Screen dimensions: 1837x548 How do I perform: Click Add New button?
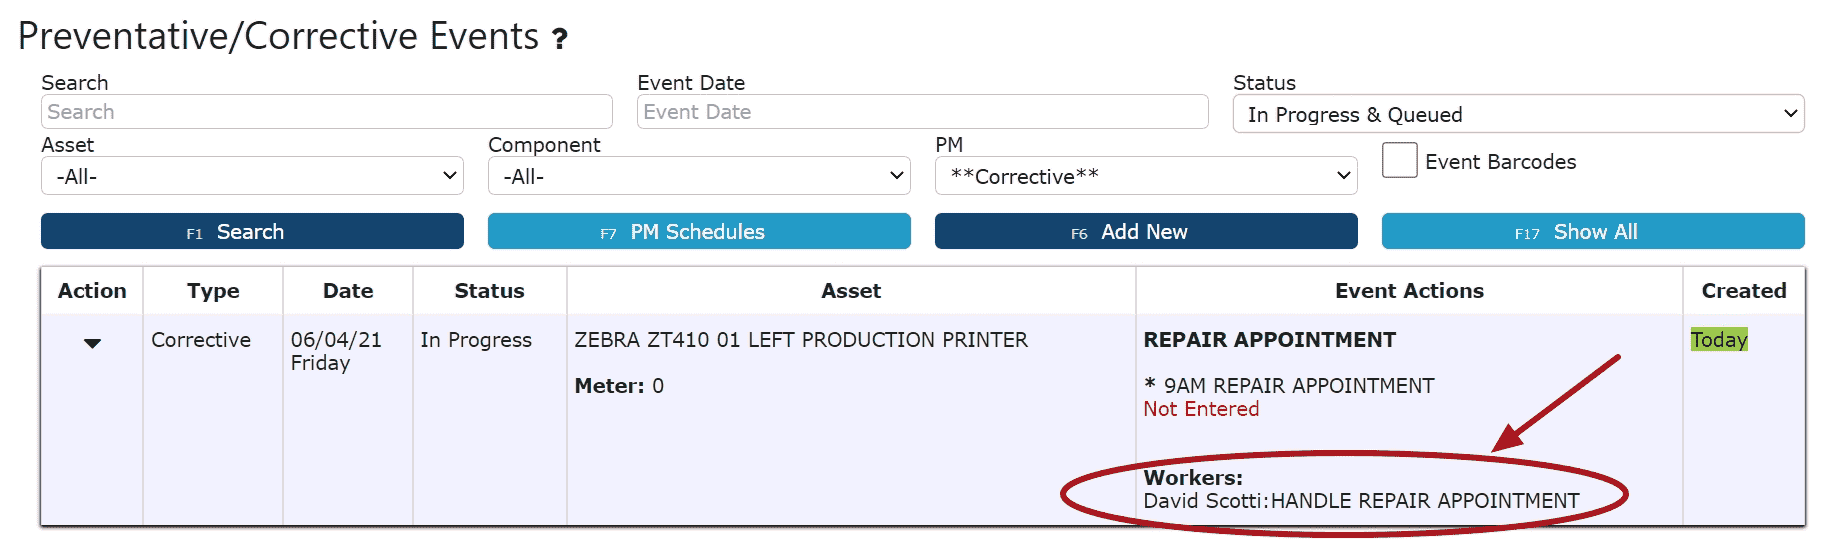tap(1145, 231)
